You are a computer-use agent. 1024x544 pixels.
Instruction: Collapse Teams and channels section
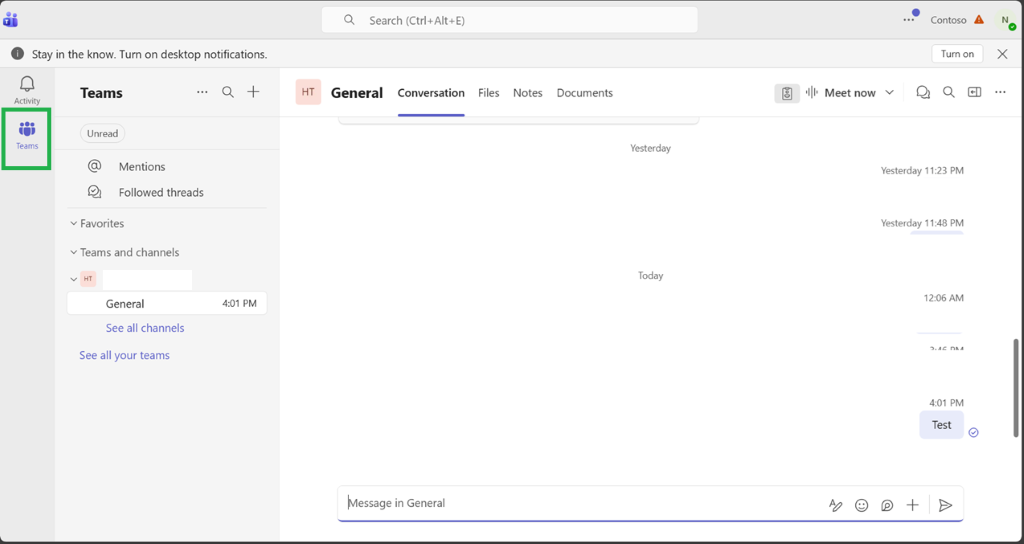click(x=74, y=252)
